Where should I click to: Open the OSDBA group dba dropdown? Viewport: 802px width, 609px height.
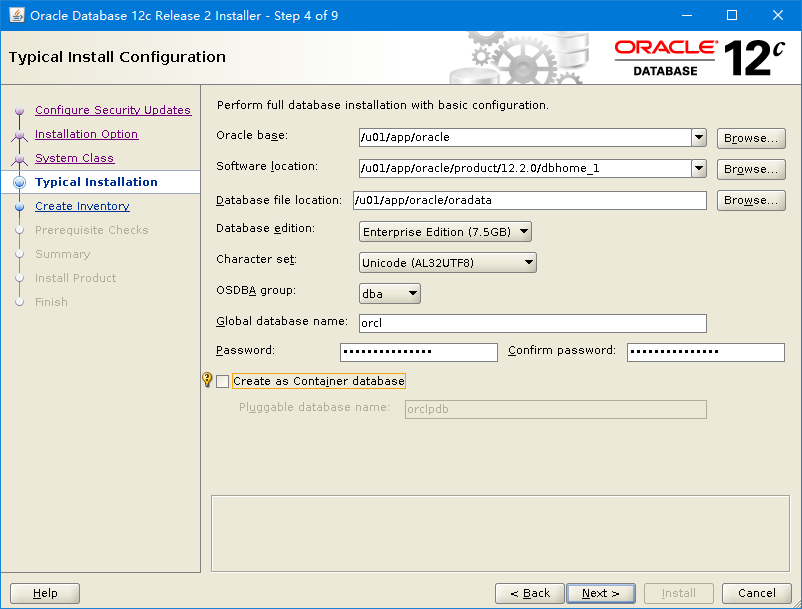[390, 294]
